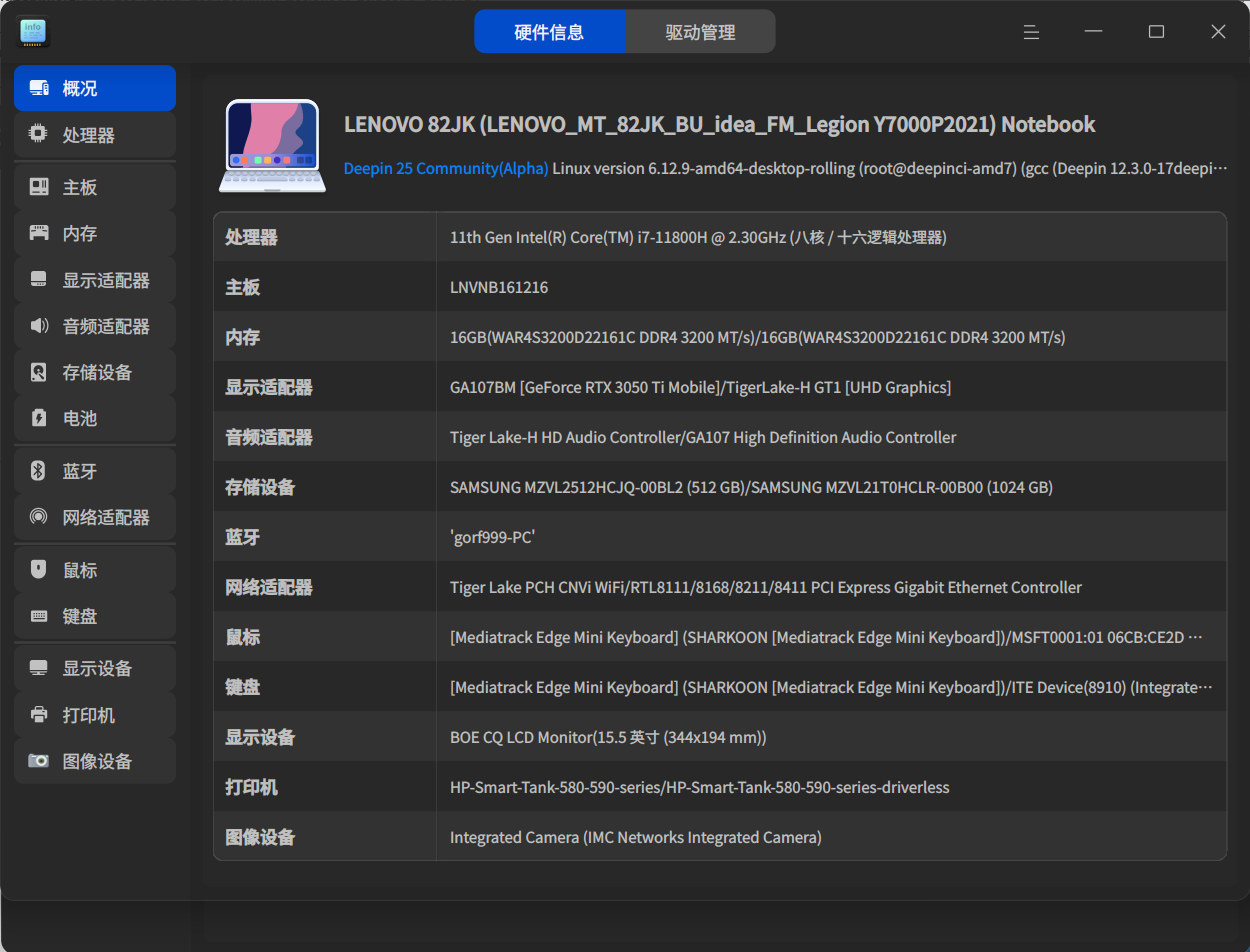Image resolution: width=1250 pixels, height=952 pixels.
Task: Click the 内存 row 16GB DDR4 value
Action: click(x=758, y=337)
